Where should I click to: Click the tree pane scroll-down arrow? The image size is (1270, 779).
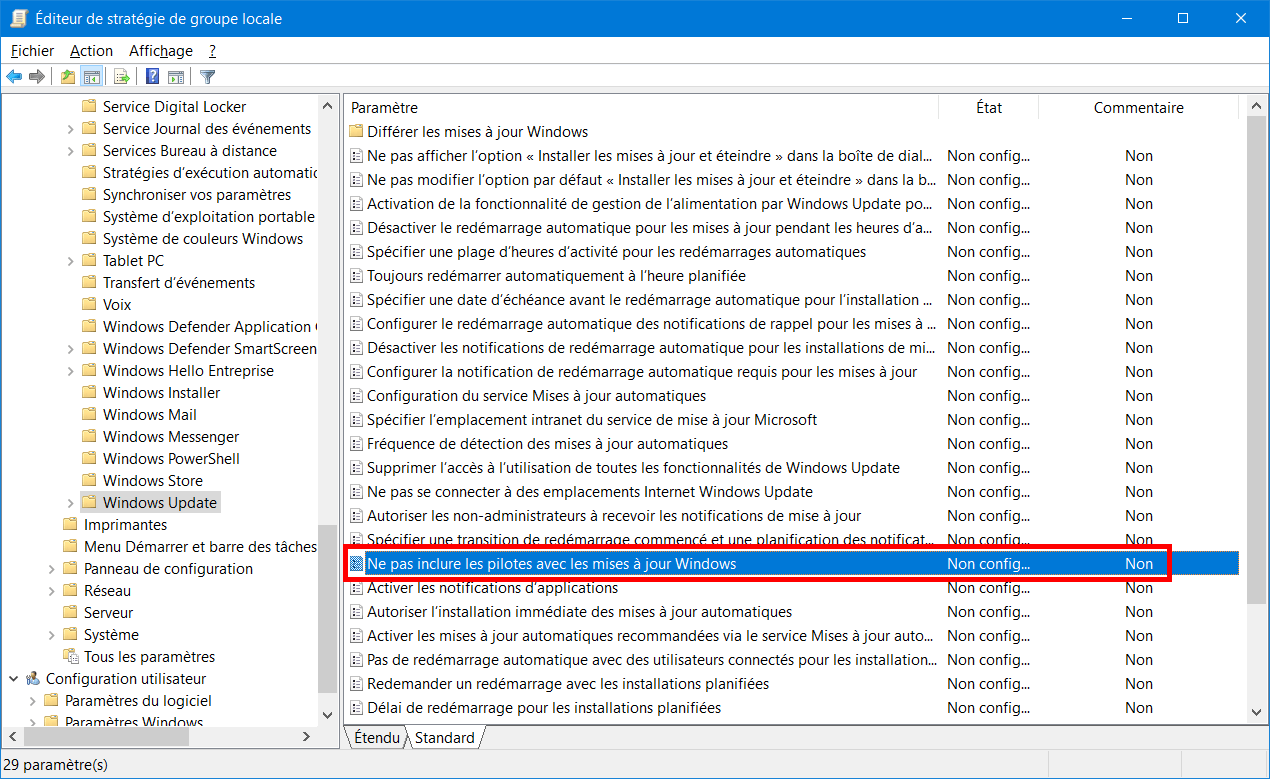point(327,716)
